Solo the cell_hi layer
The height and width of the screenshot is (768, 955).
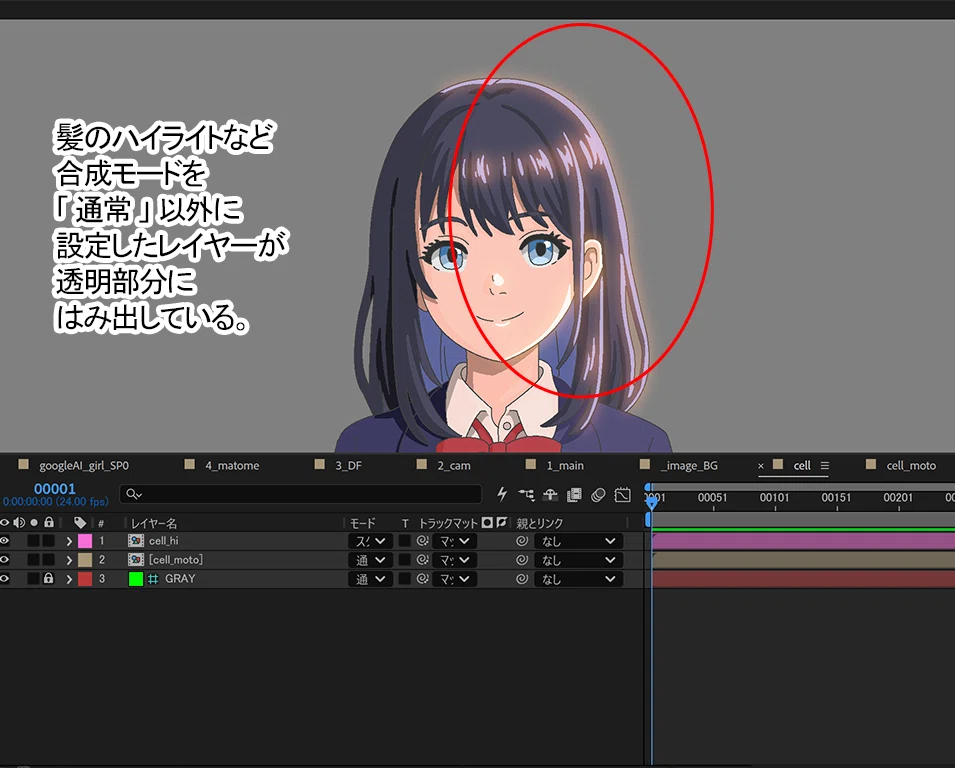[x=33, y=541]
